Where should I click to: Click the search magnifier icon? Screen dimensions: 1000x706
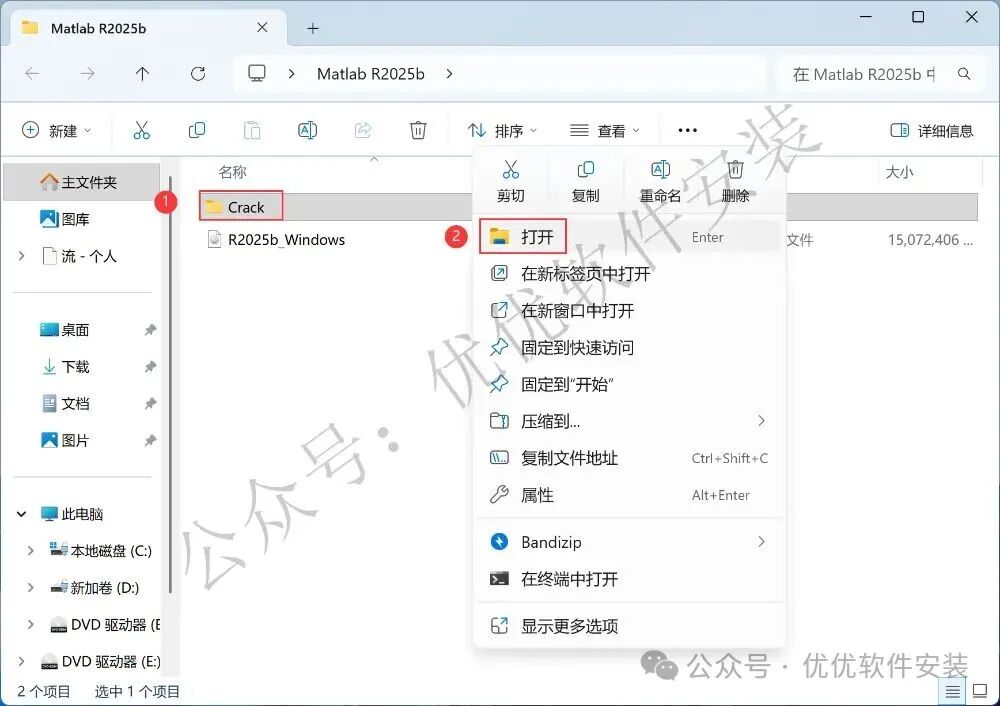(964, 74)
